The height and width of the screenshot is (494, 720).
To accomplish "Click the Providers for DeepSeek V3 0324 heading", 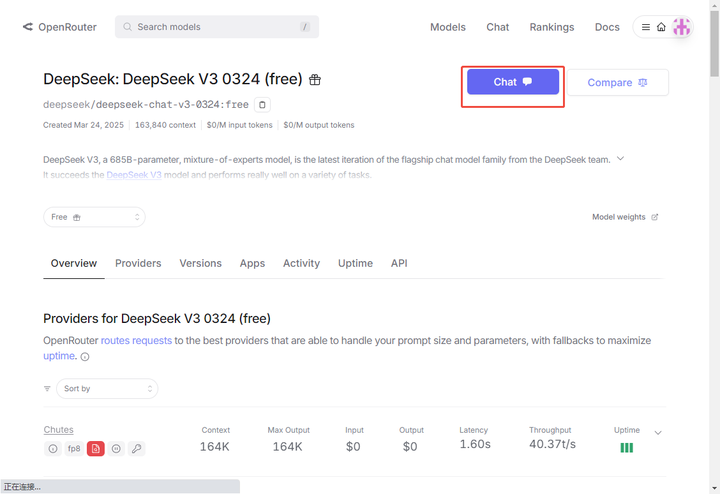I will click(x=157, y=319).
